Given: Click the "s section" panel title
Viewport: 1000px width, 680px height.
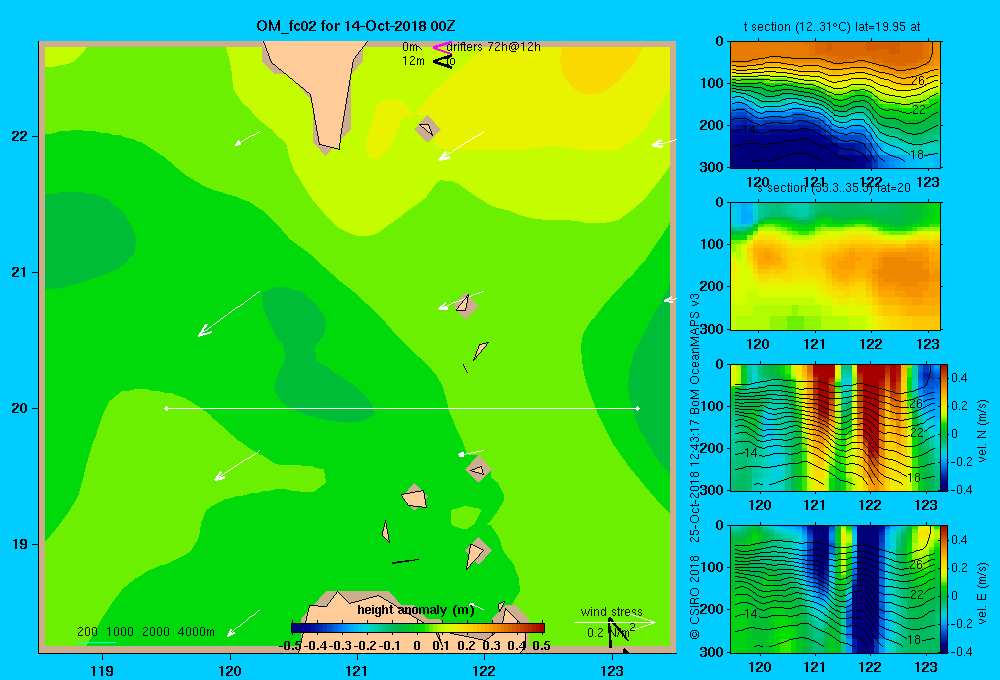Looking at the screenshot, I should coord(834,188).
